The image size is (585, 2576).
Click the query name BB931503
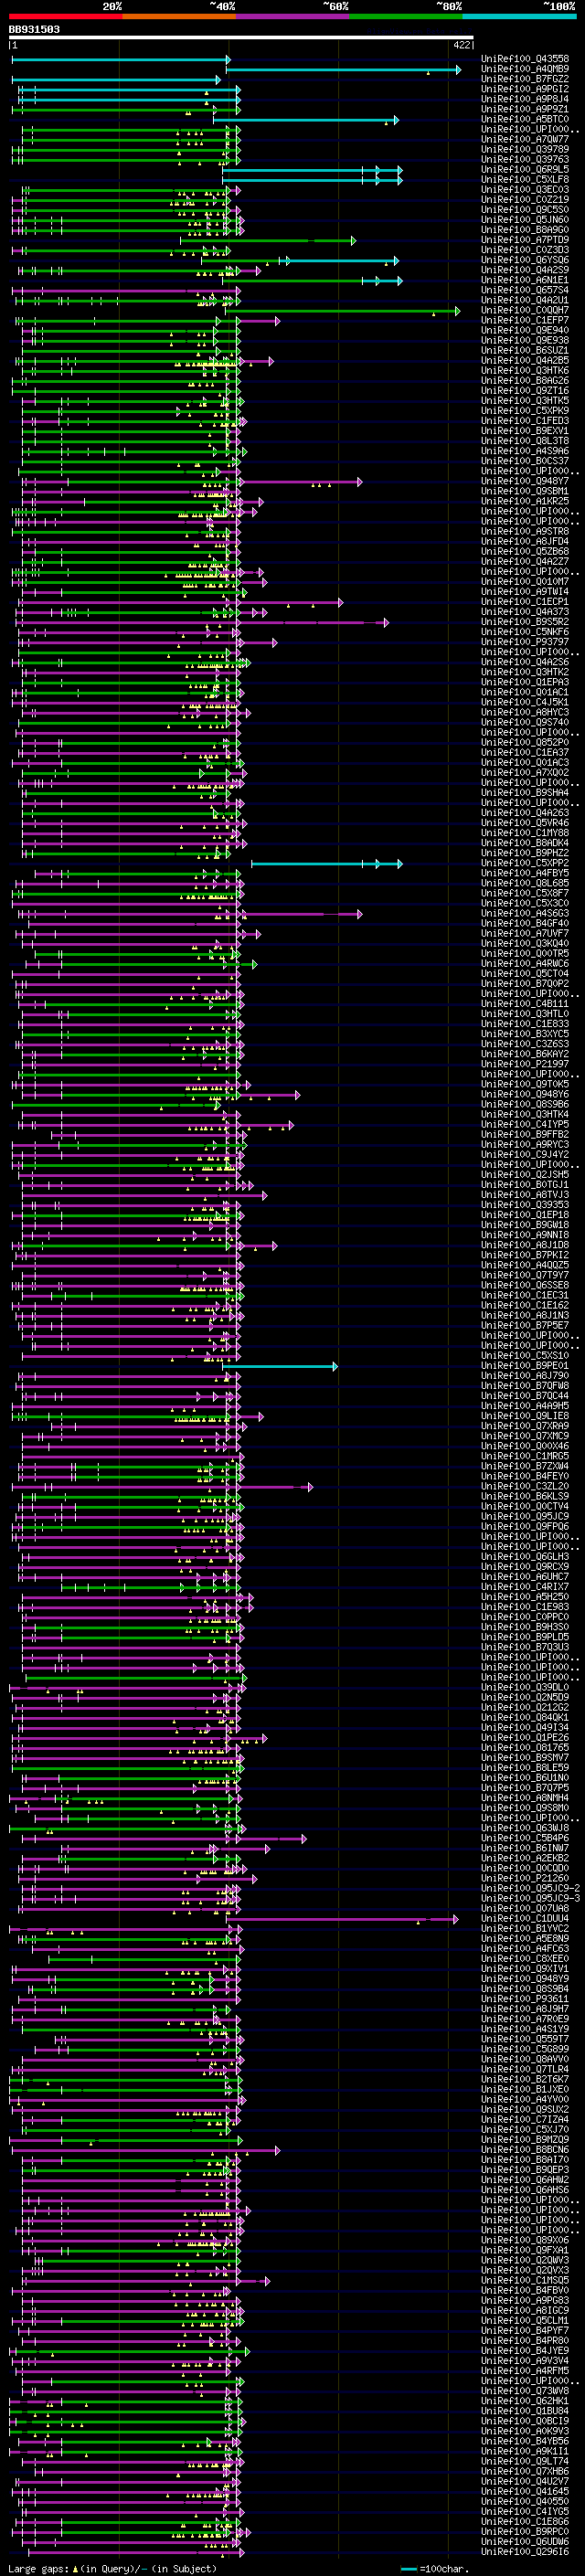pyautogui.click(x=34, y=29)
